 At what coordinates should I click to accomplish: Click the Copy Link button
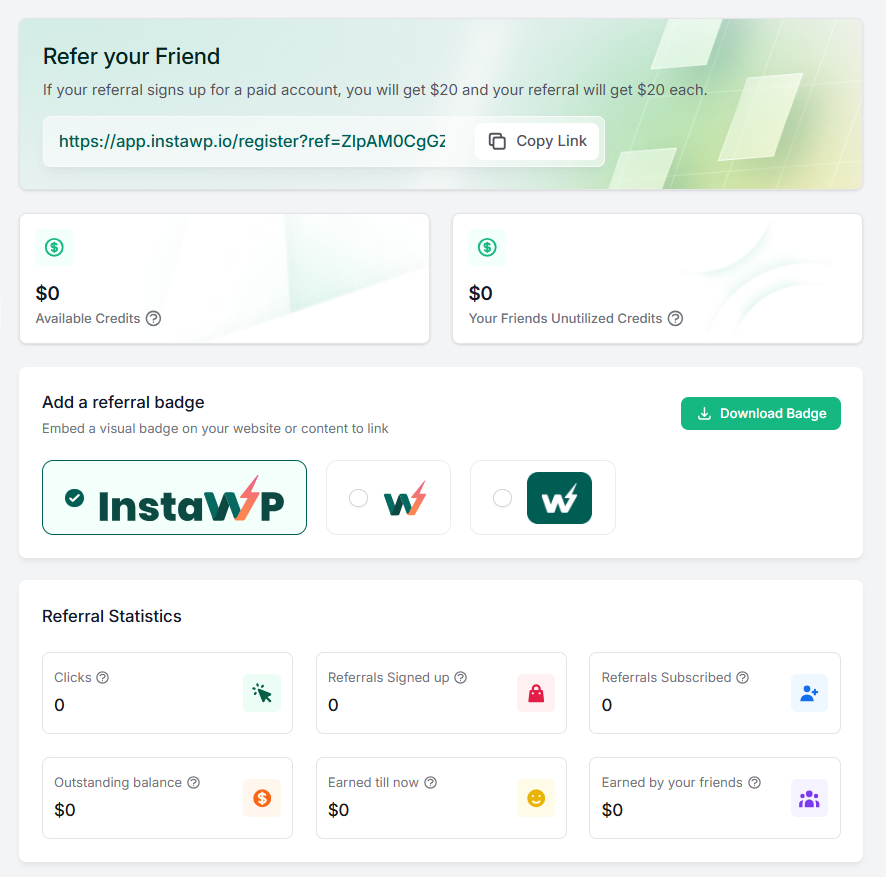coord(537,141)
